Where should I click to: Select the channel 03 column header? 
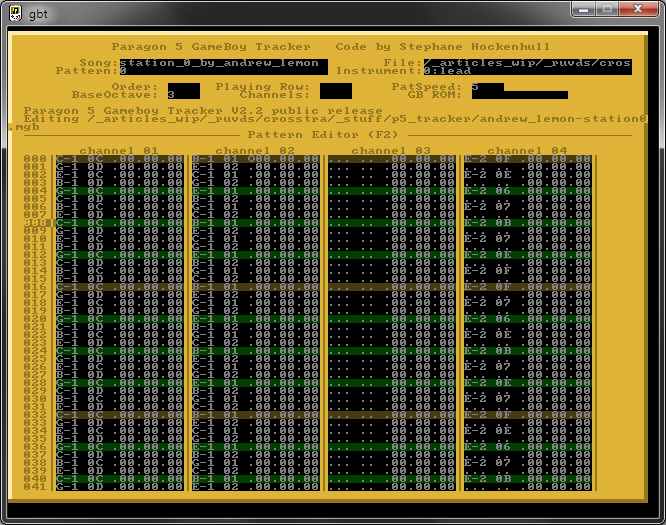tap(391, 150)
